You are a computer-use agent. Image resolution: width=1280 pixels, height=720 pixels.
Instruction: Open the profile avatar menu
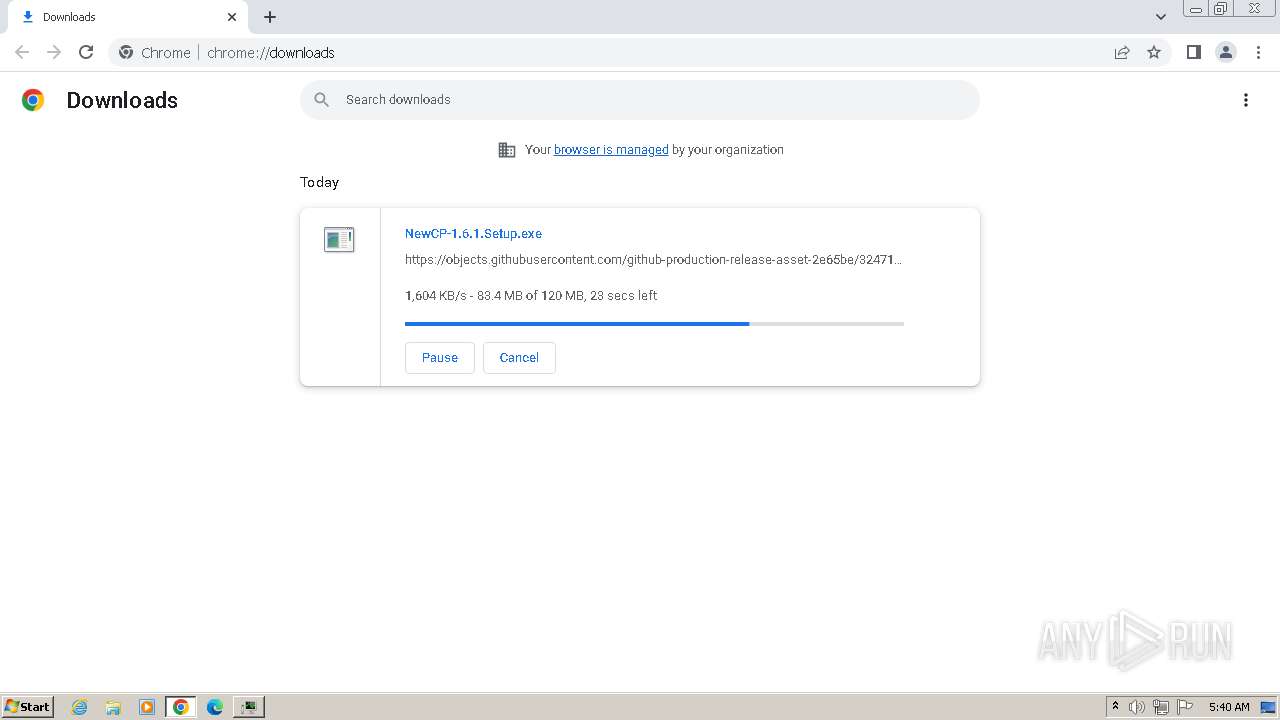1226,52
